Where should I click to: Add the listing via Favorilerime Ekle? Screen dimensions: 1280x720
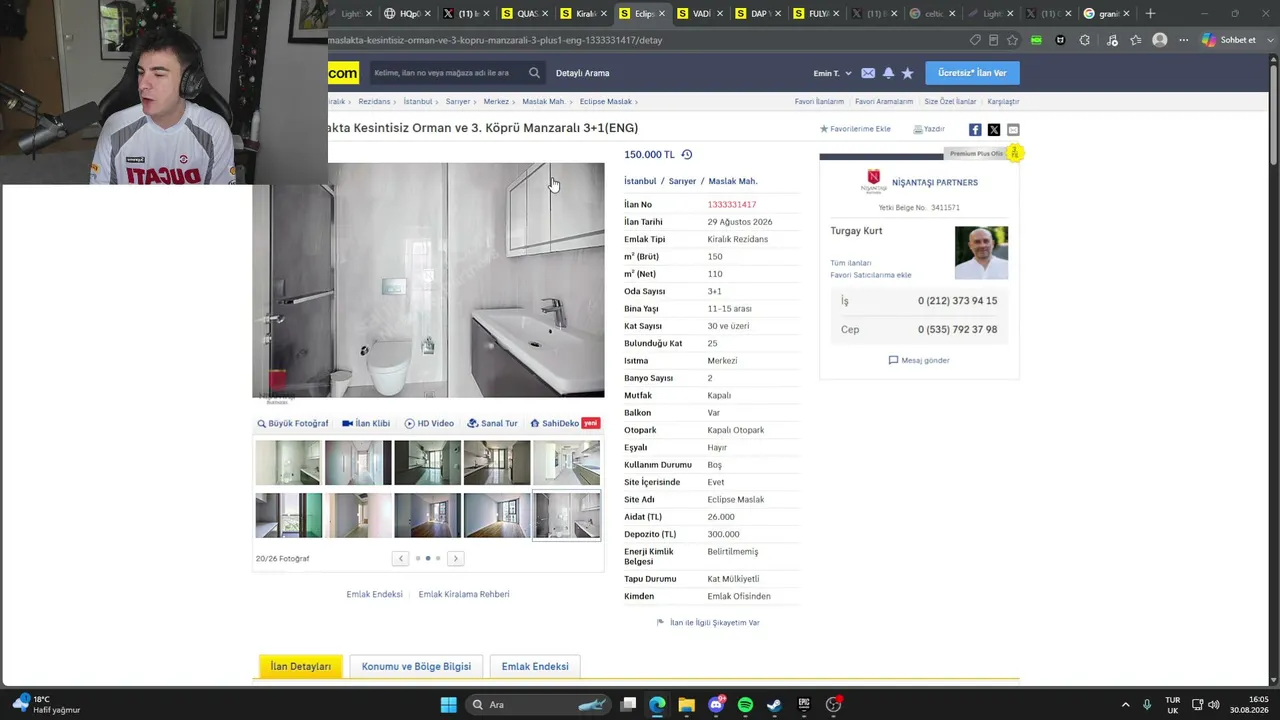[x=855, y=129]
